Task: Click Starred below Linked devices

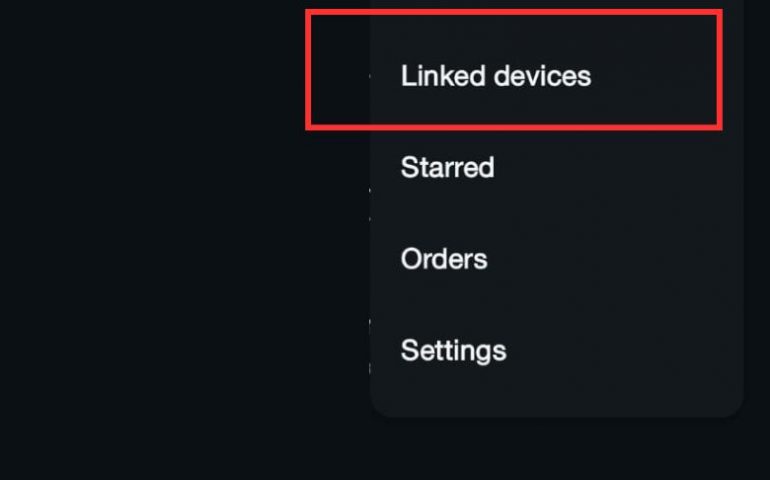Action: point(447,167)
